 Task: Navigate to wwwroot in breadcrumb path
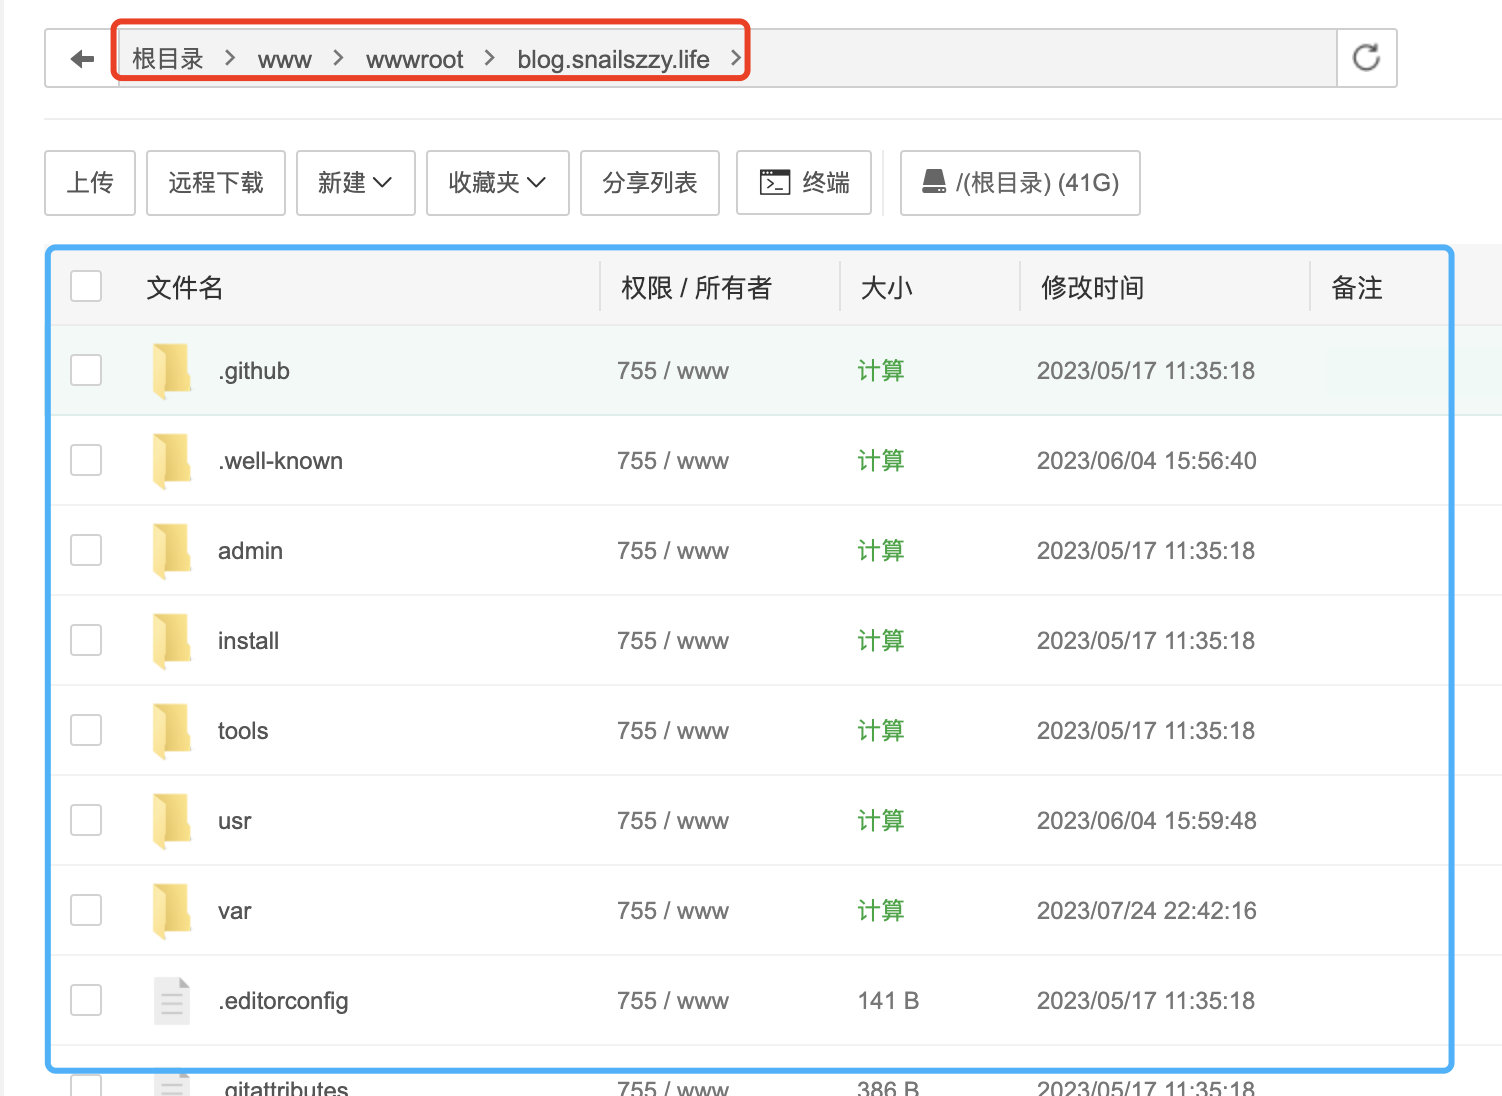(x=414, y=60)
